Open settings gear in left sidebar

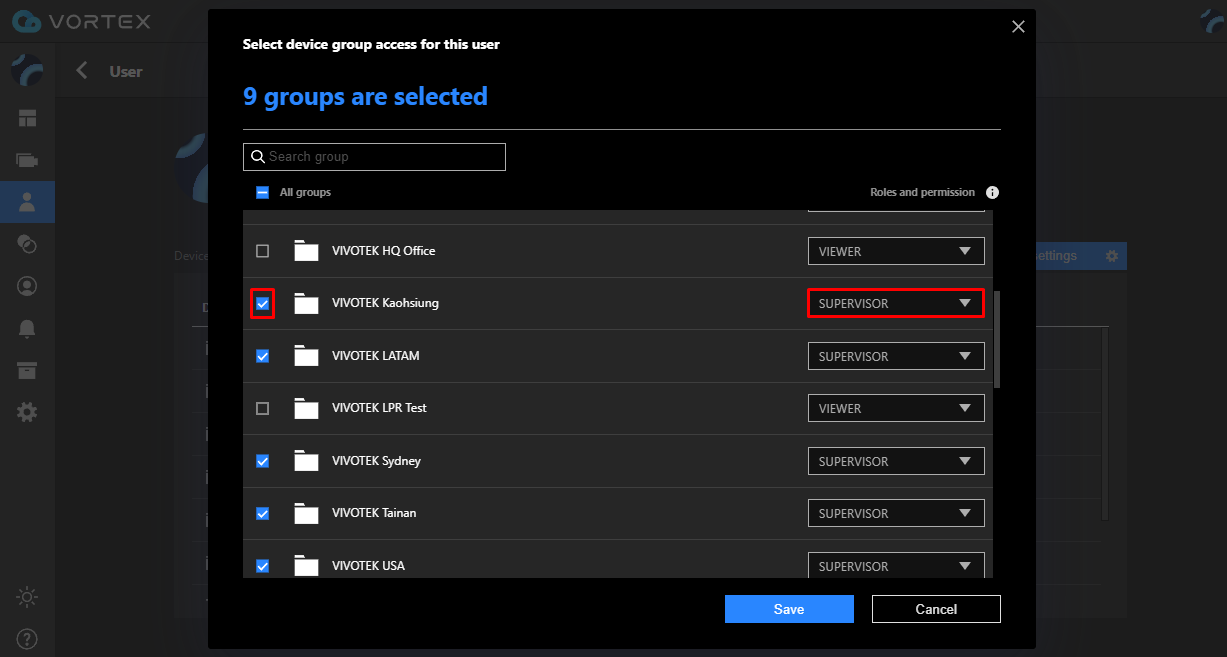(x=27, y=412)
